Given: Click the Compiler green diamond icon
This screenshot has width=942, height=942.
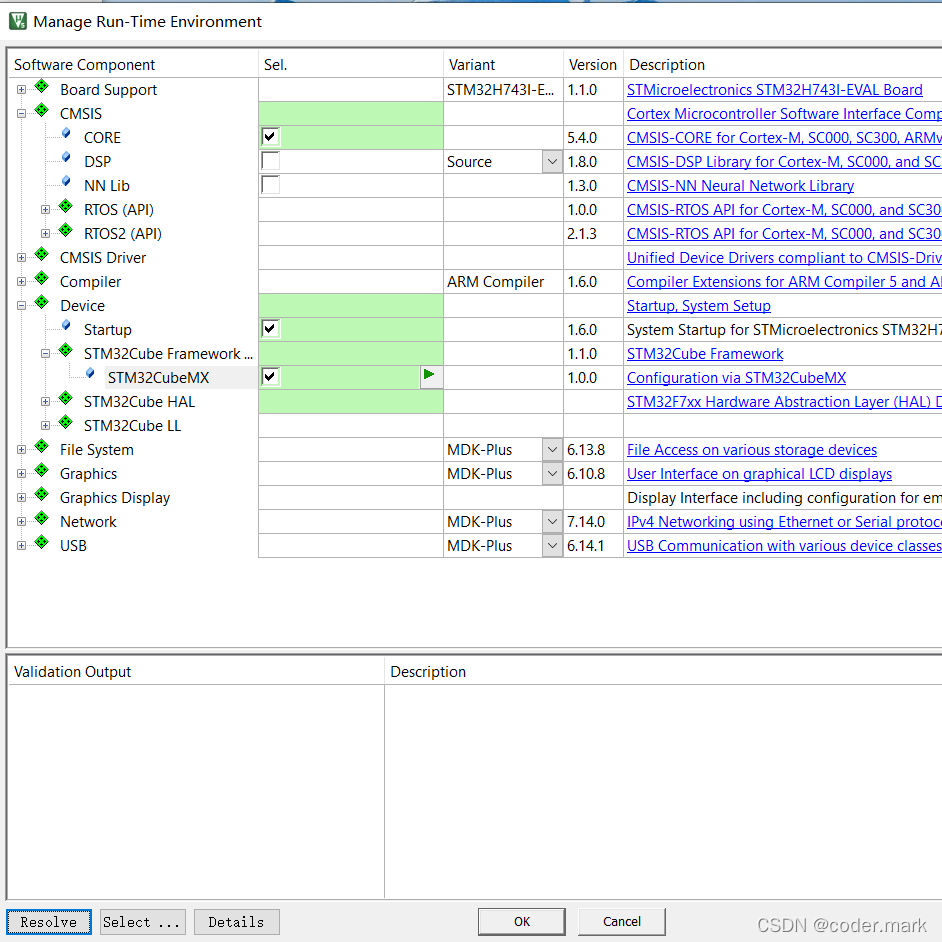Looking at the screenshot, I should coord(41,279).
